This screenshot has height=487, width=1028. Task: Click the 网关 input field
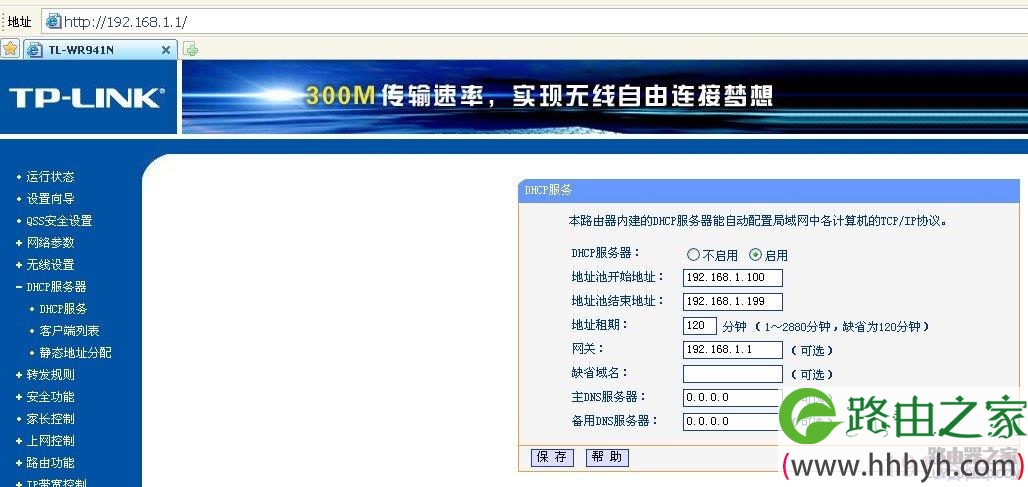pos(732,349)
